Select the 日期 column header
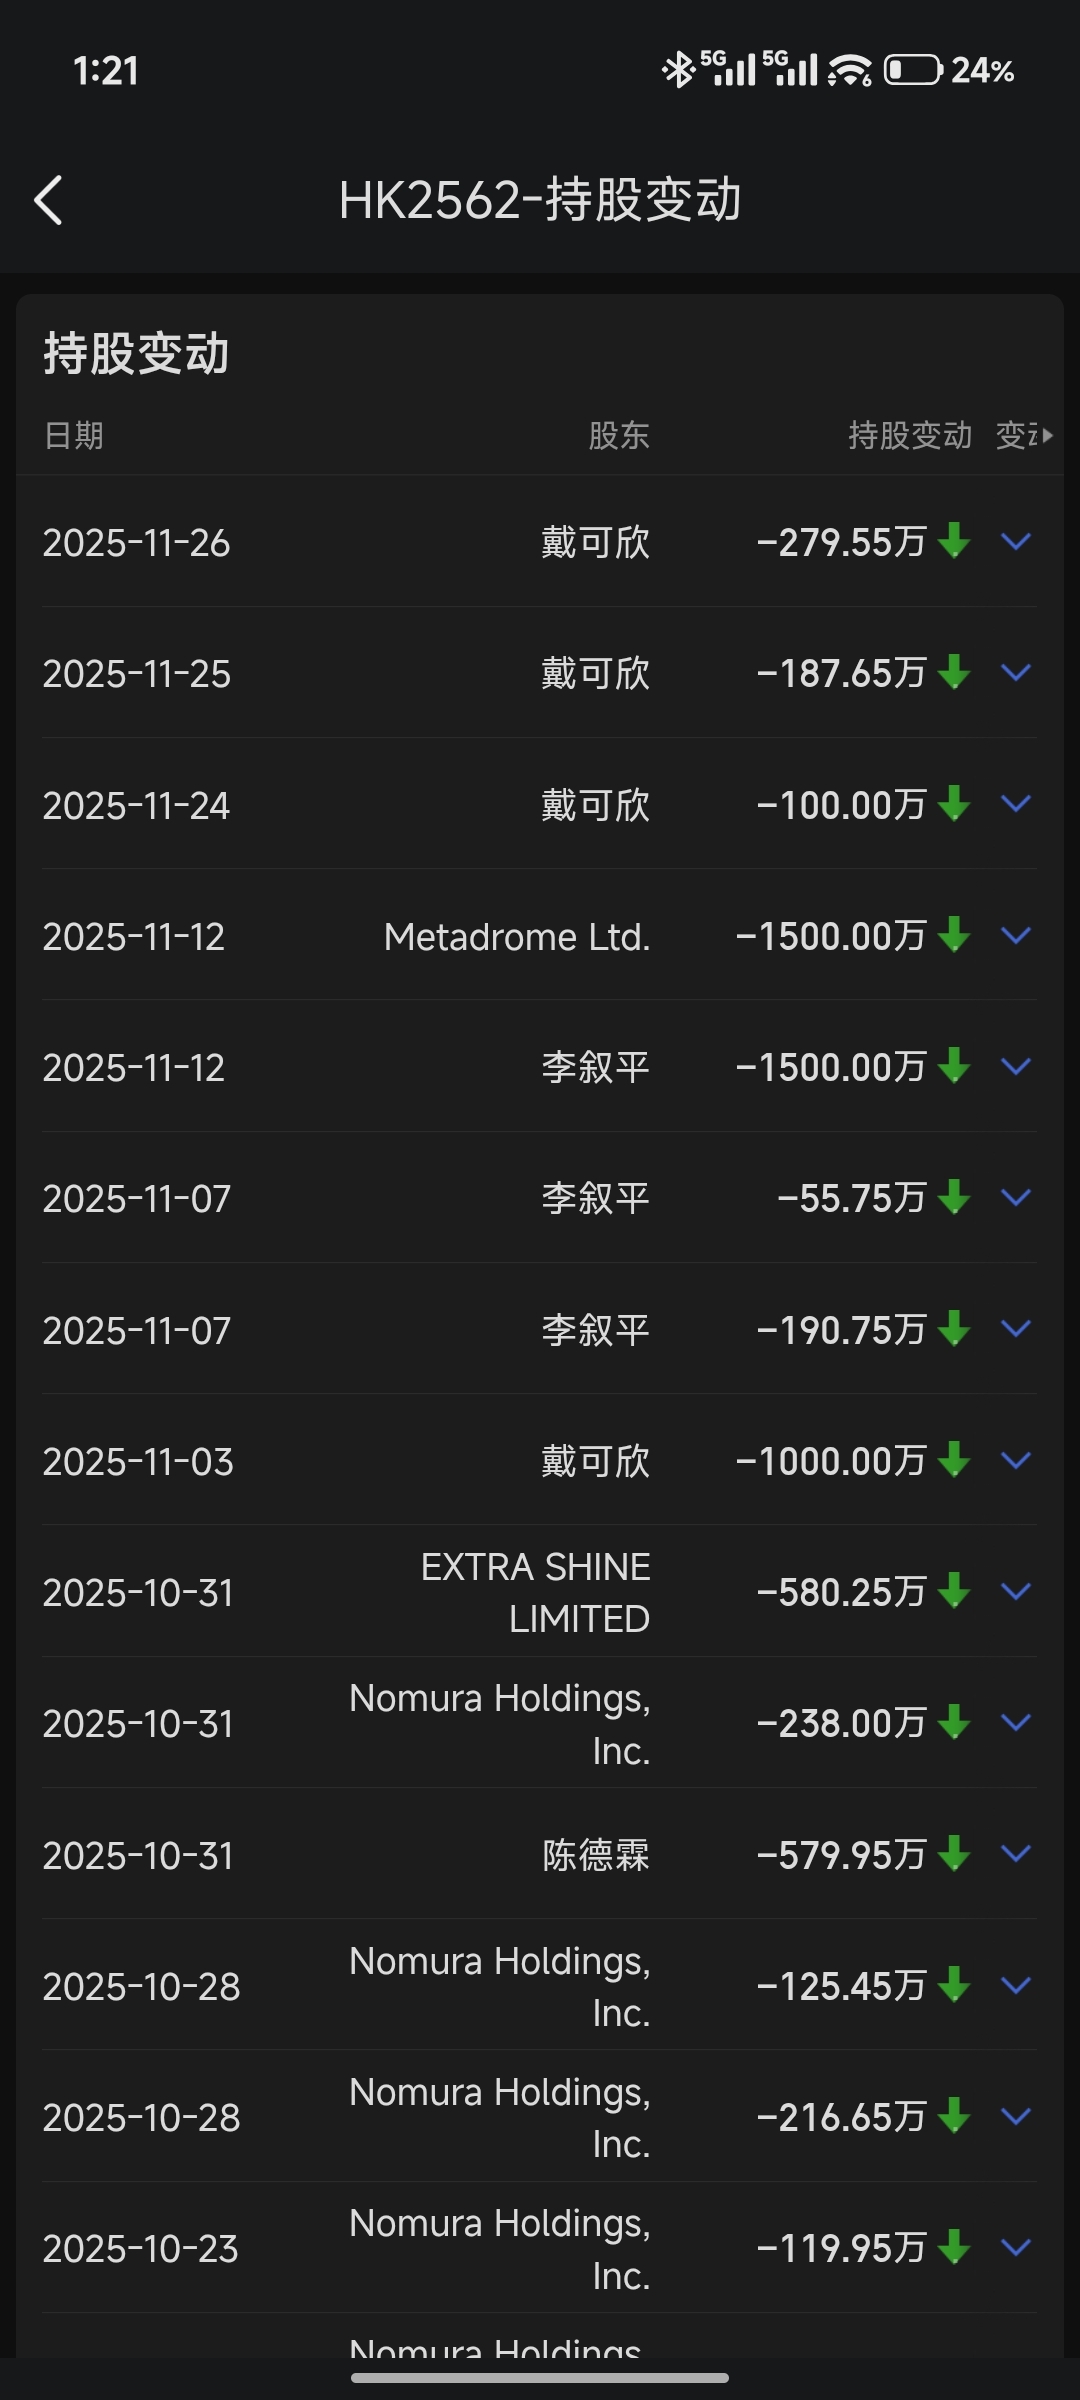Image resolution: width=1080 pixels, height=2400 pixels. point(73,435)
